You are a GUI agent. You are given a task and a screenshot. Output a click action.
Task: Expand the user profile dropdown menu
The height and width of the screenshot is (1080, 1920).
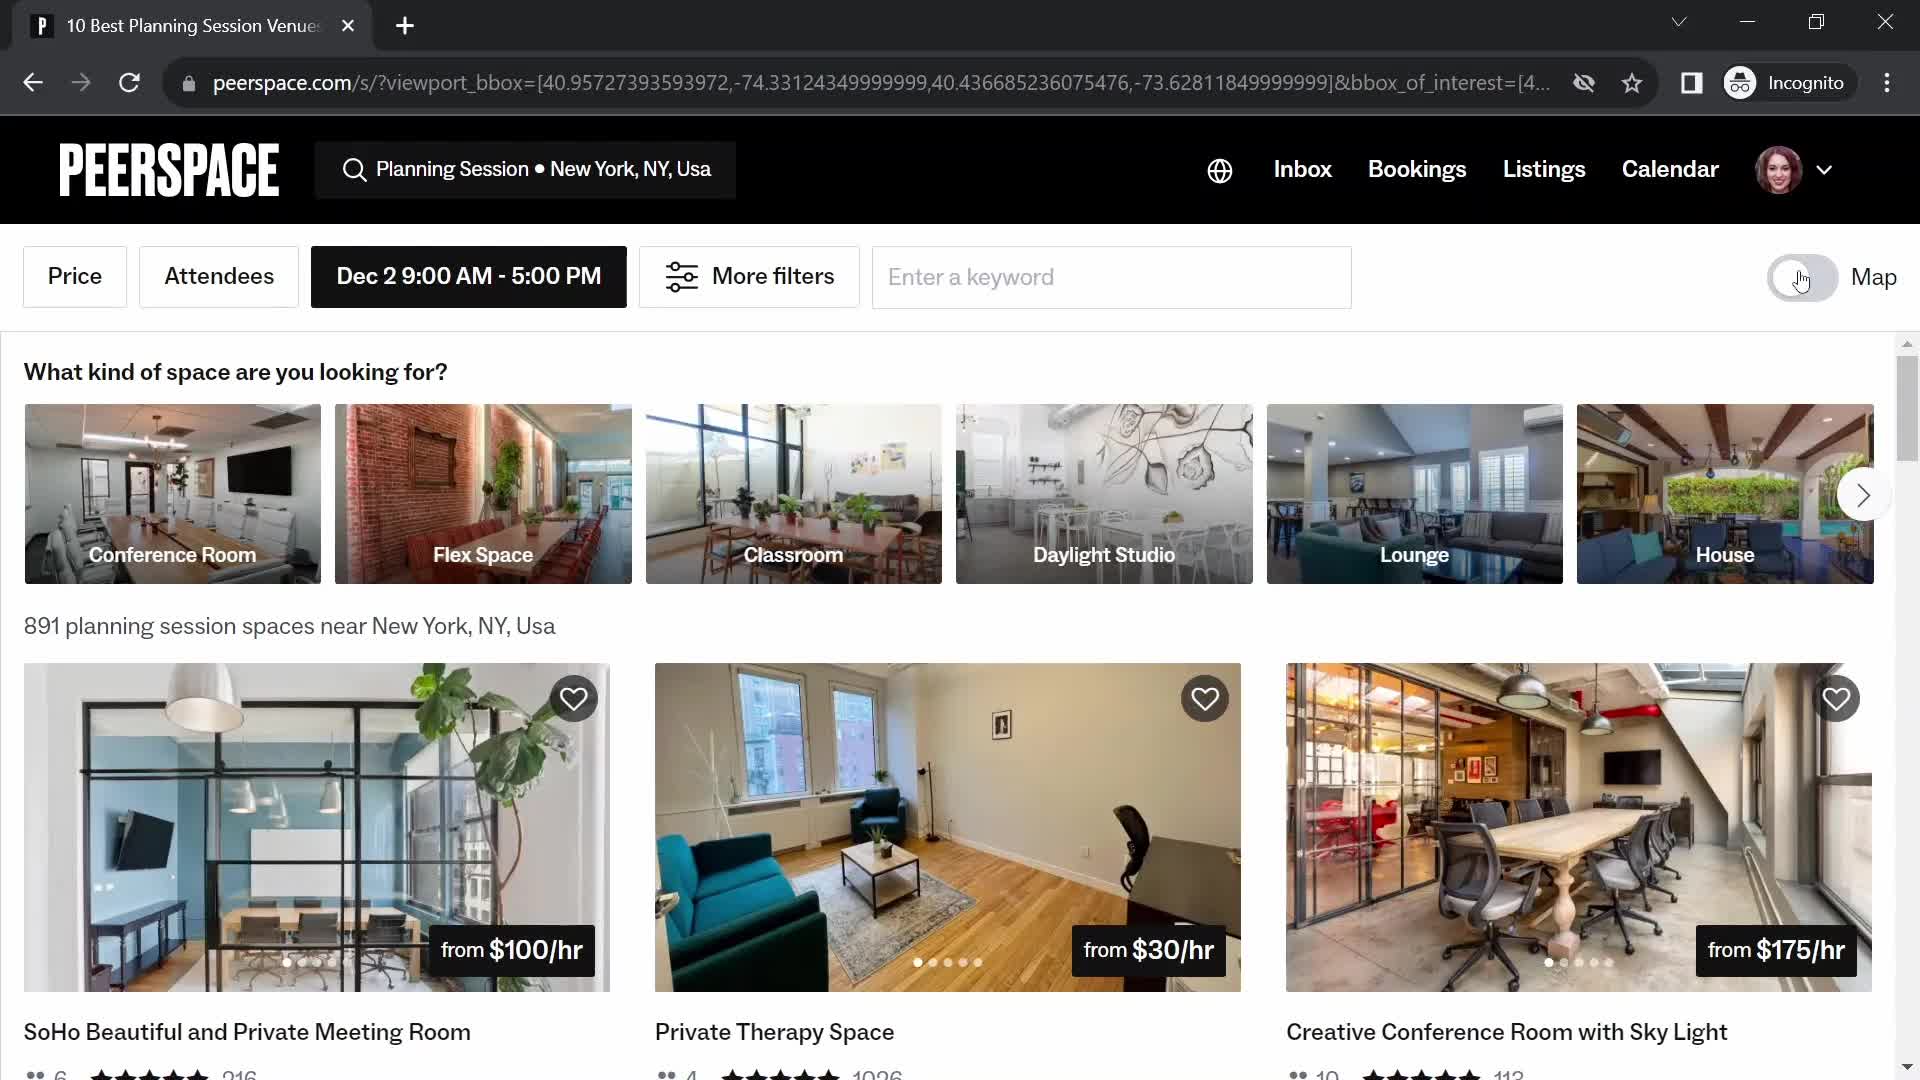coord(1824,169)
